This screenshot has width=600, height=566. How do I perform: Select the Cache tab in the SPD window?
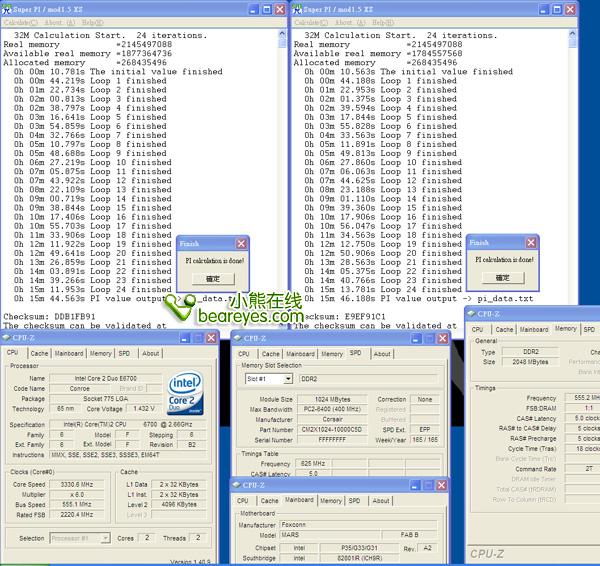point(271,354)
